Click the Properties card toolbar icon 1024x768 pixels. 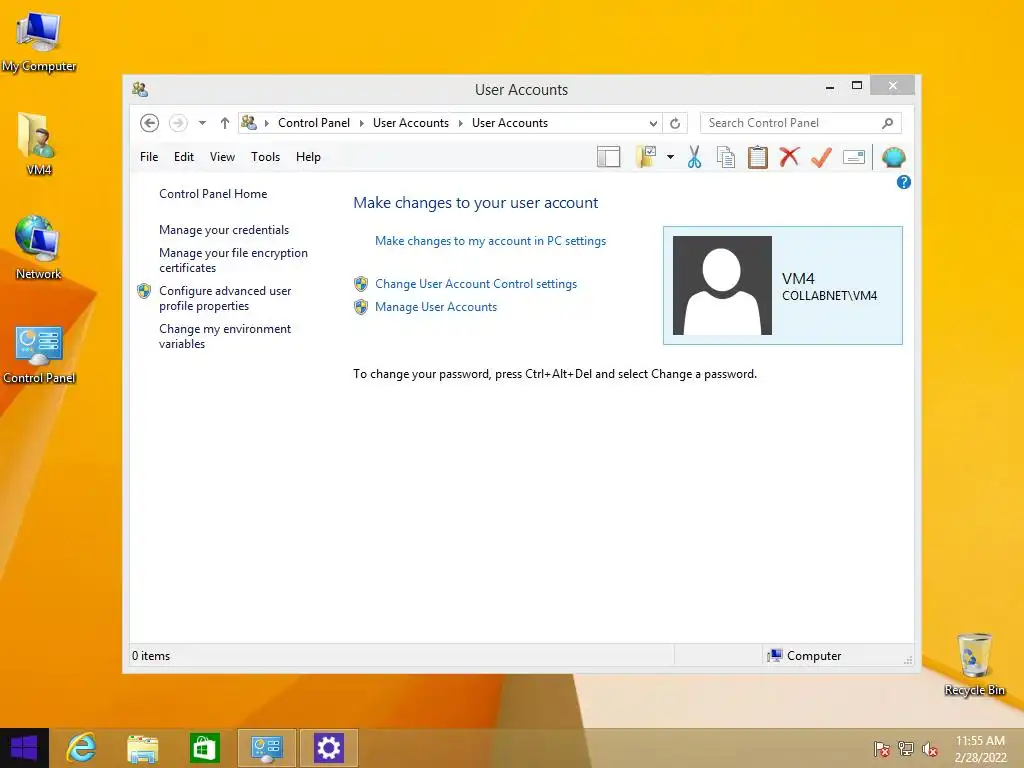click(x=854, y=157)
